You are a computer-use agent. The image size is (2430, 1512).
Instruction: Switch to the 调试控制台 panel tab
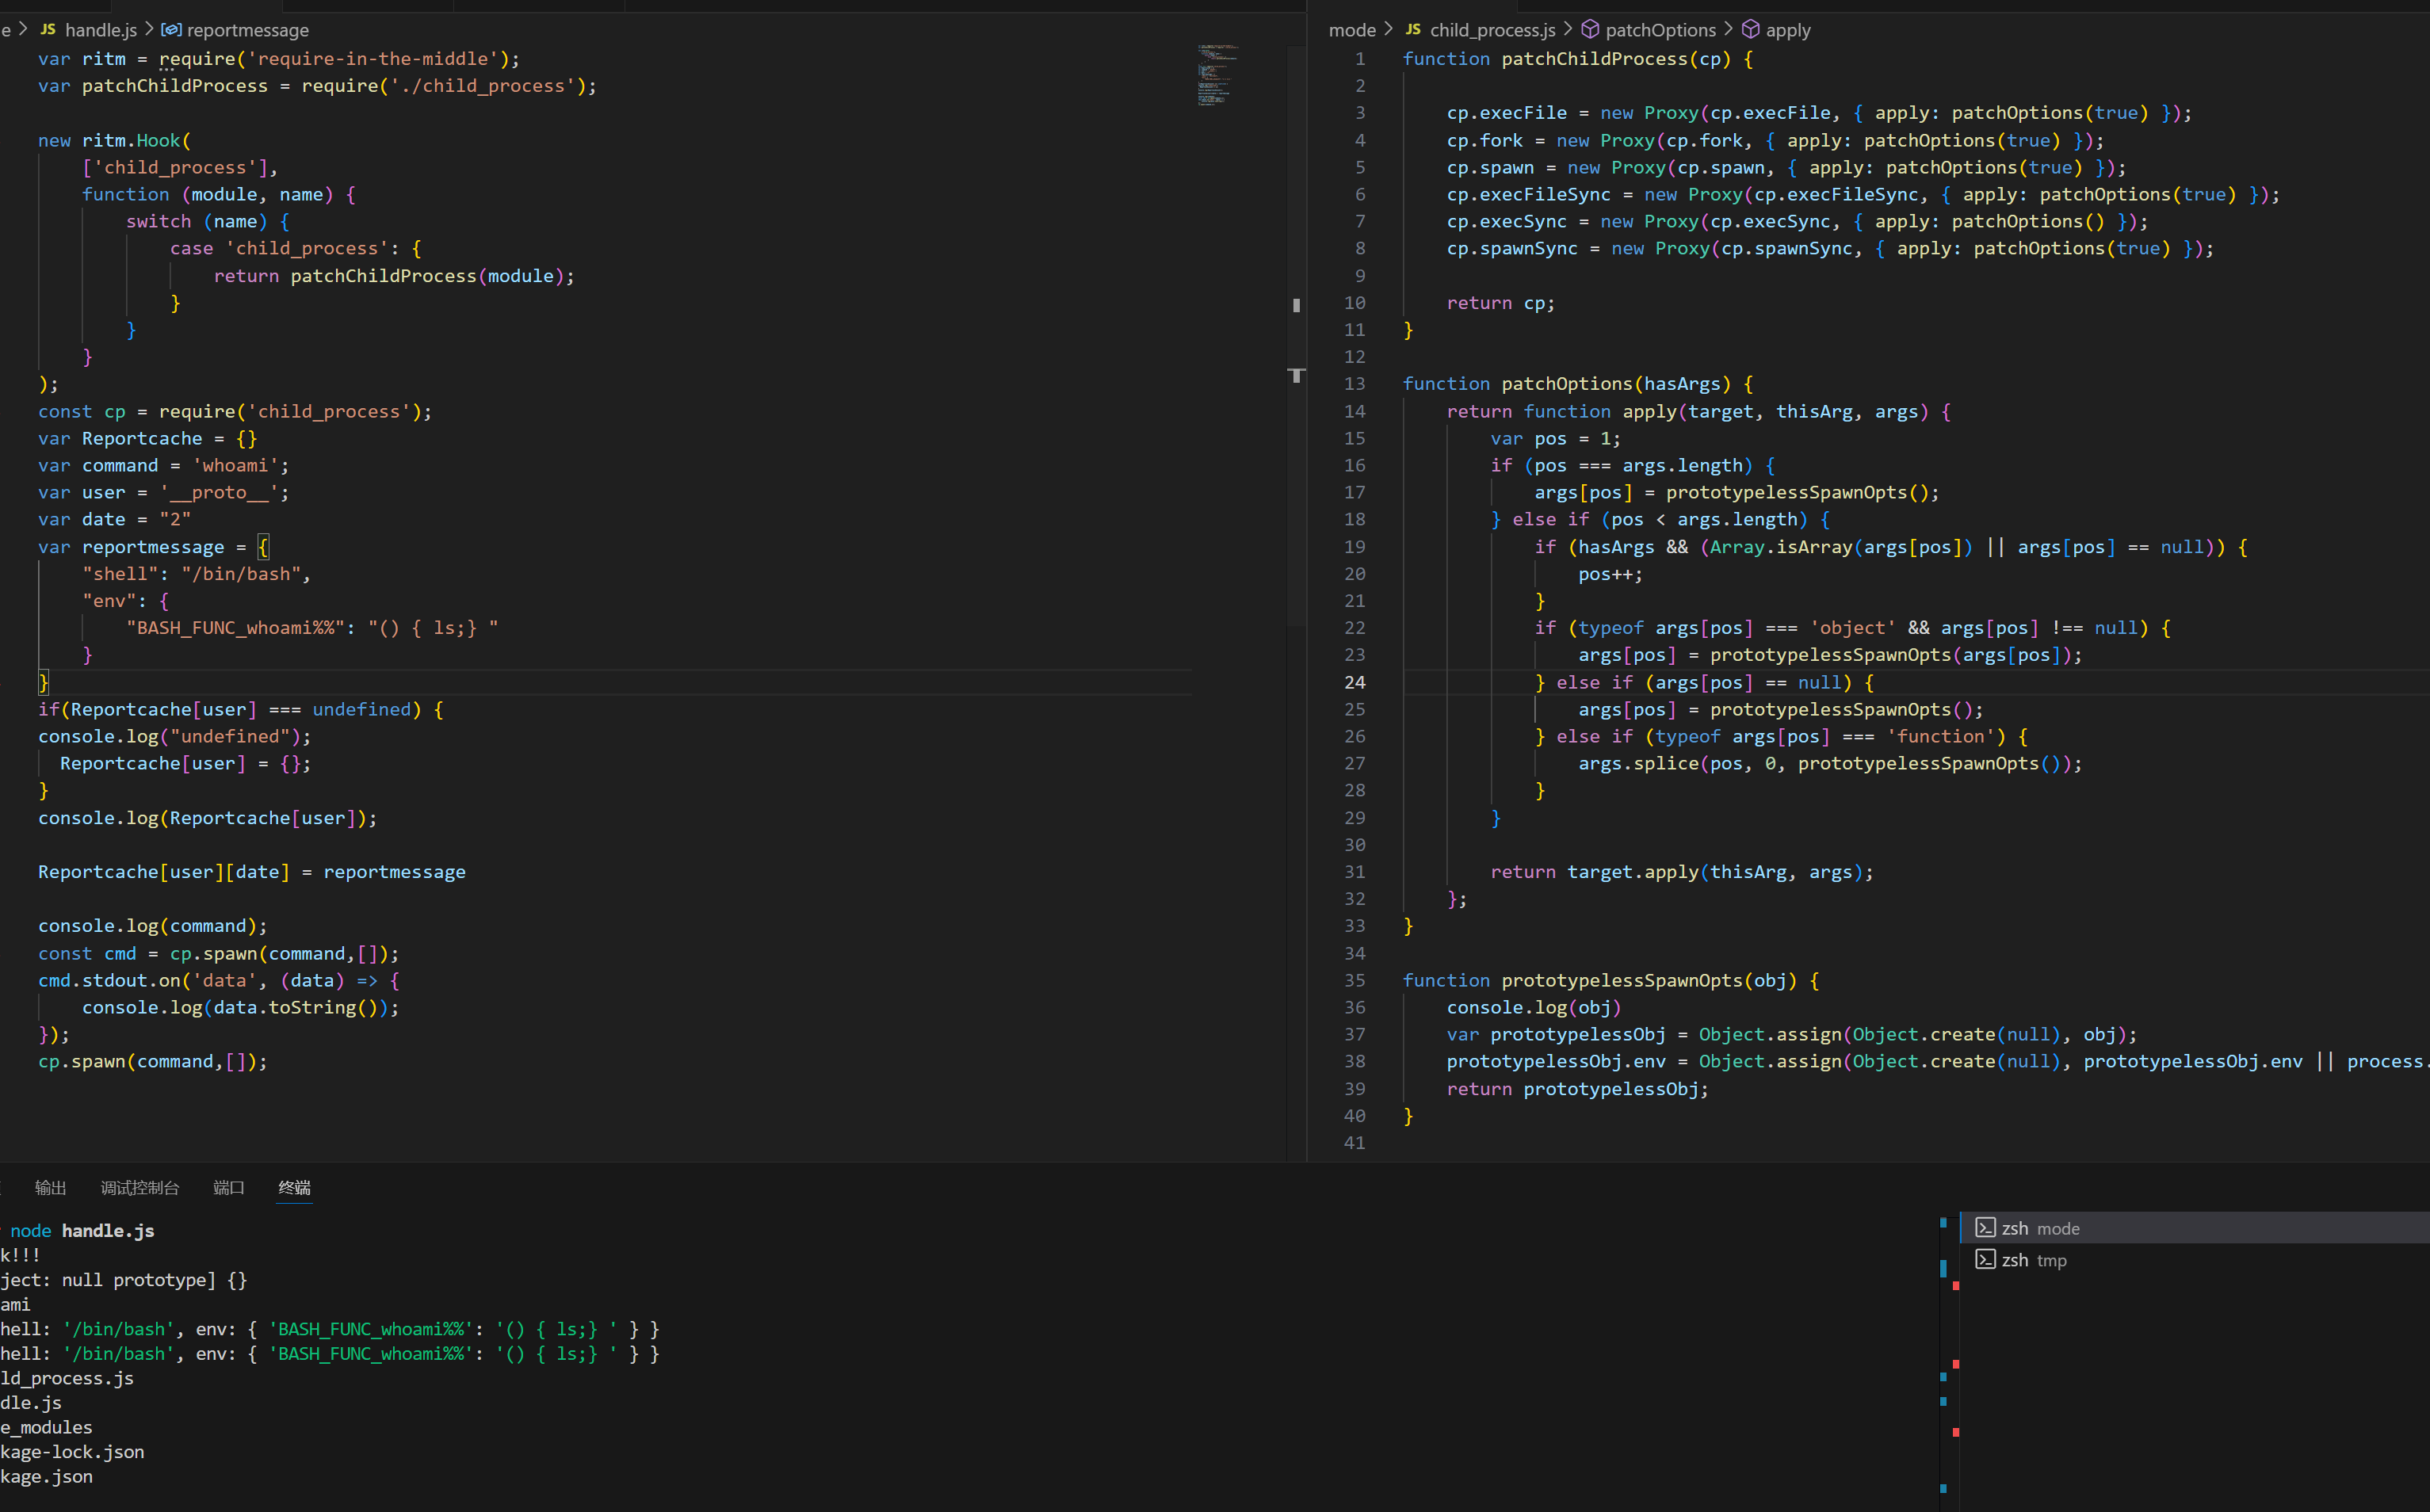point(140,1187)
